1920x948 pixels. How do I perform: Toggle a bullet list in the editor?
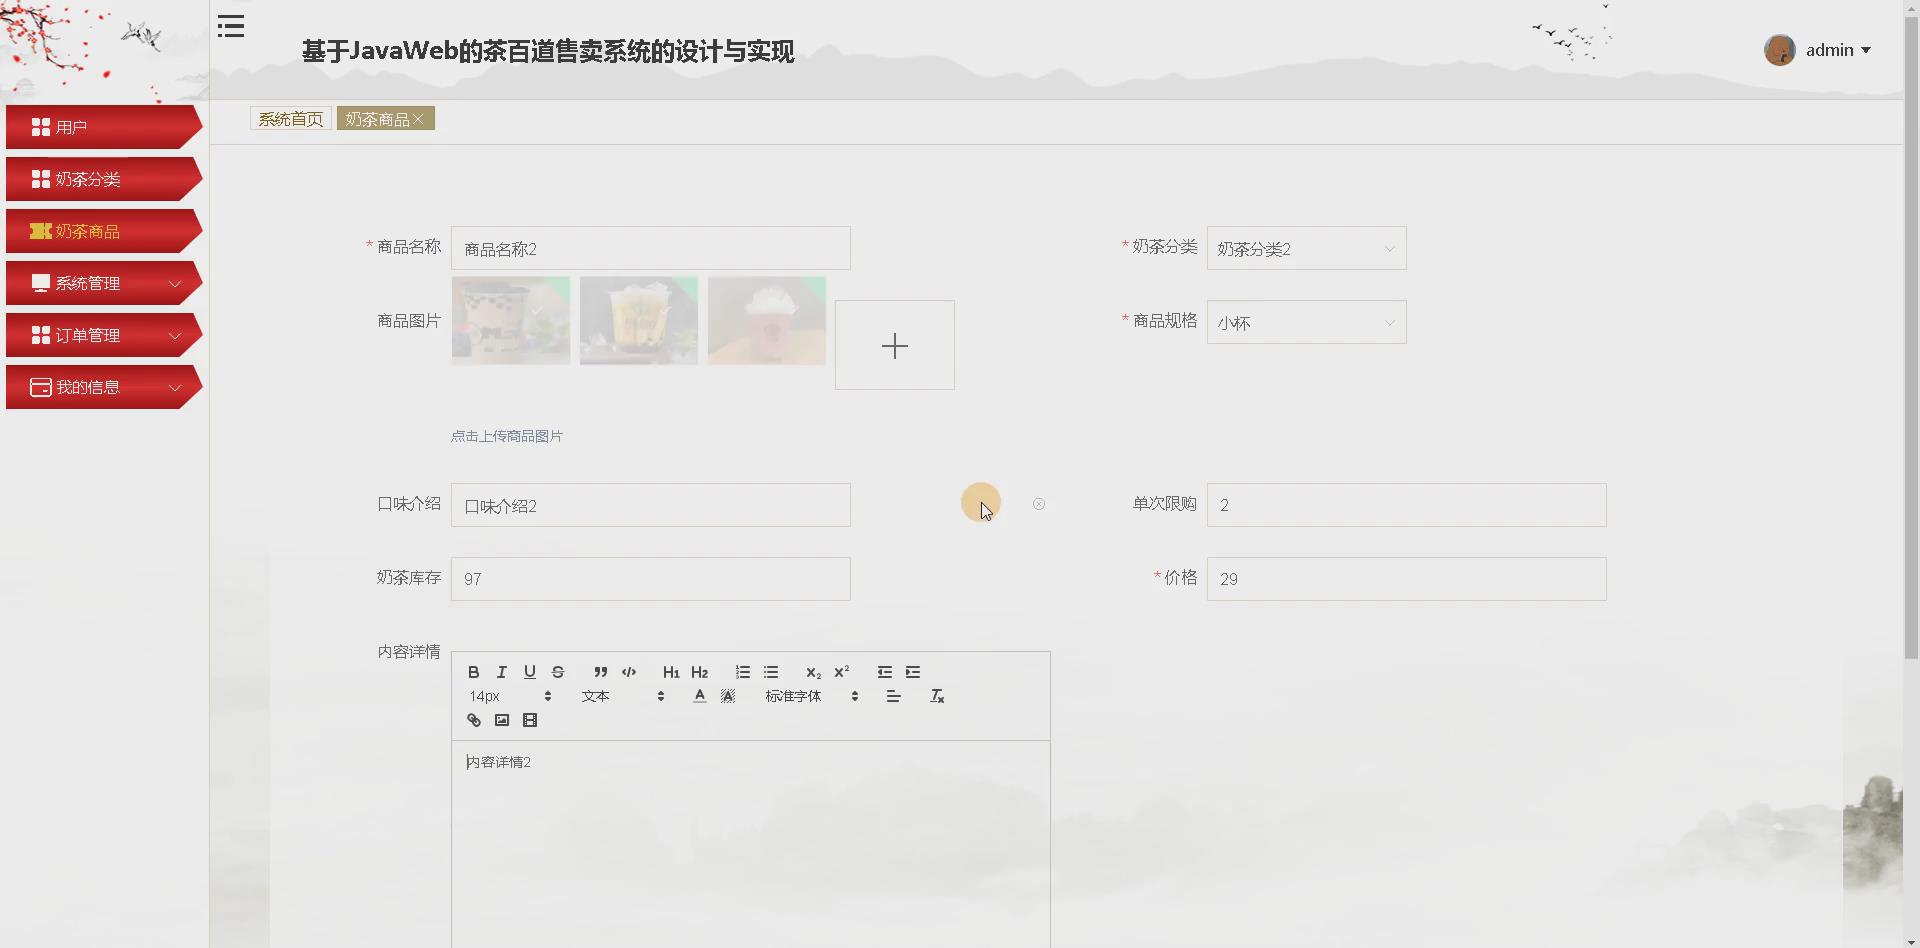point(771,672)
